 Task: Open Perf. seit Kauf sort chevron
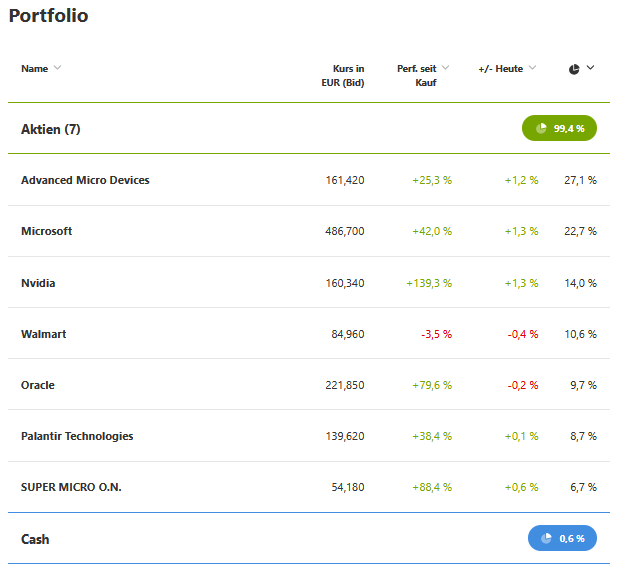[445, 68]
